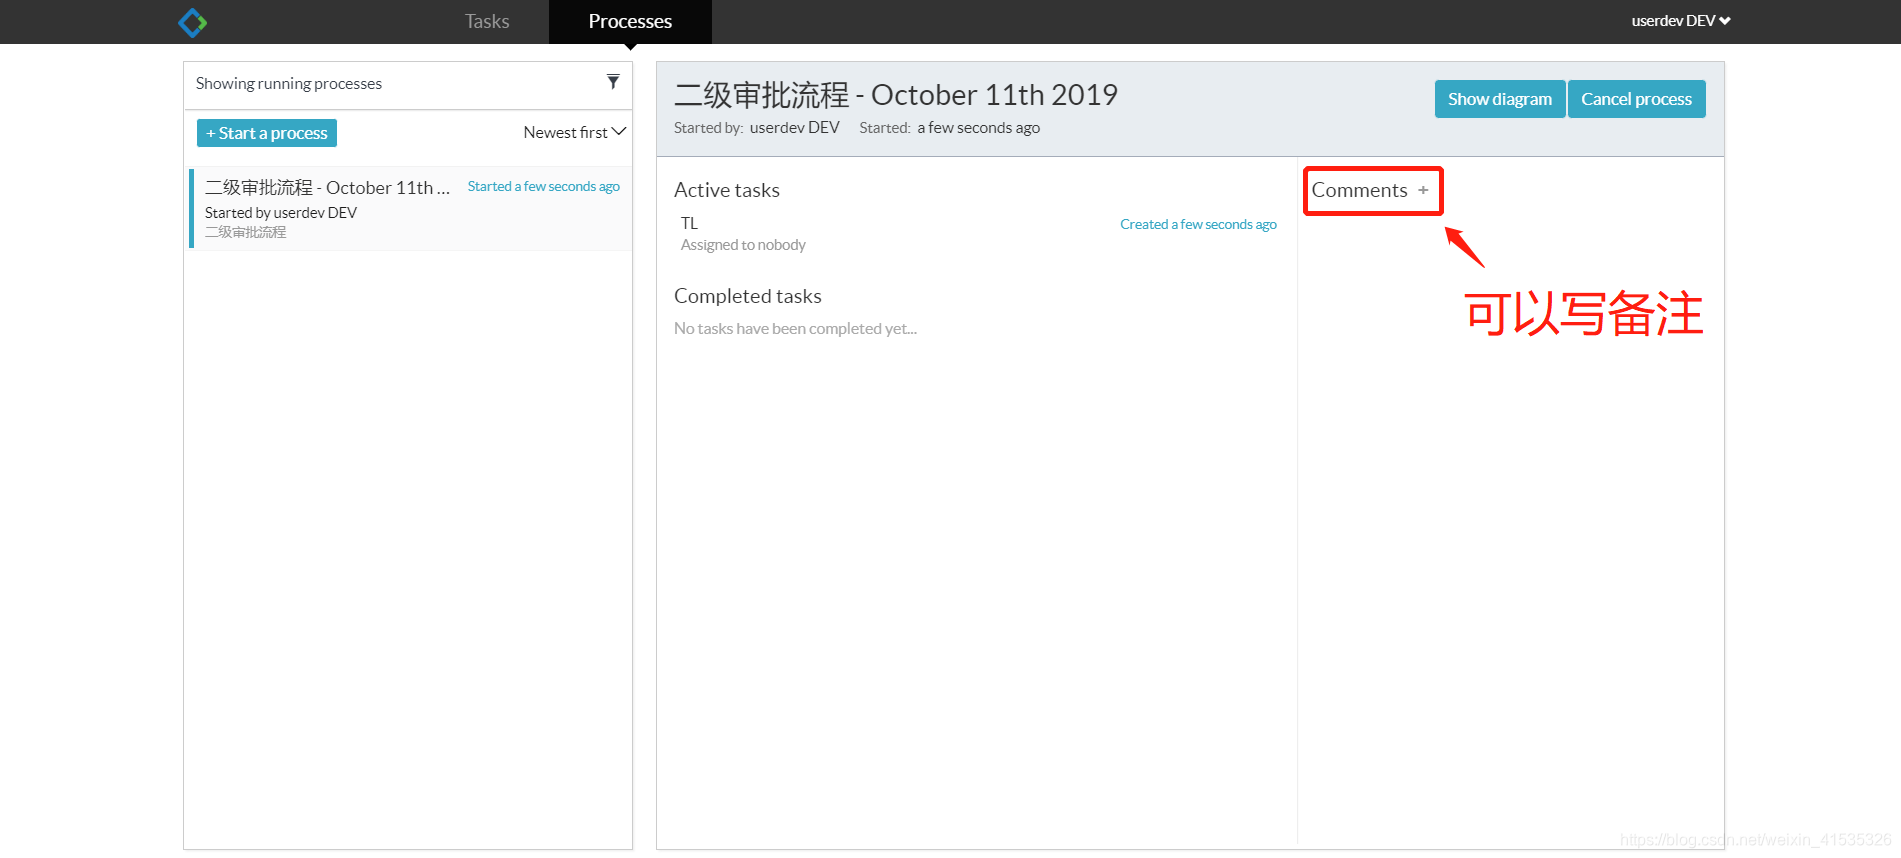
Task: Click the Activiti diamond logo icon
Action: (x=192, y=22)
